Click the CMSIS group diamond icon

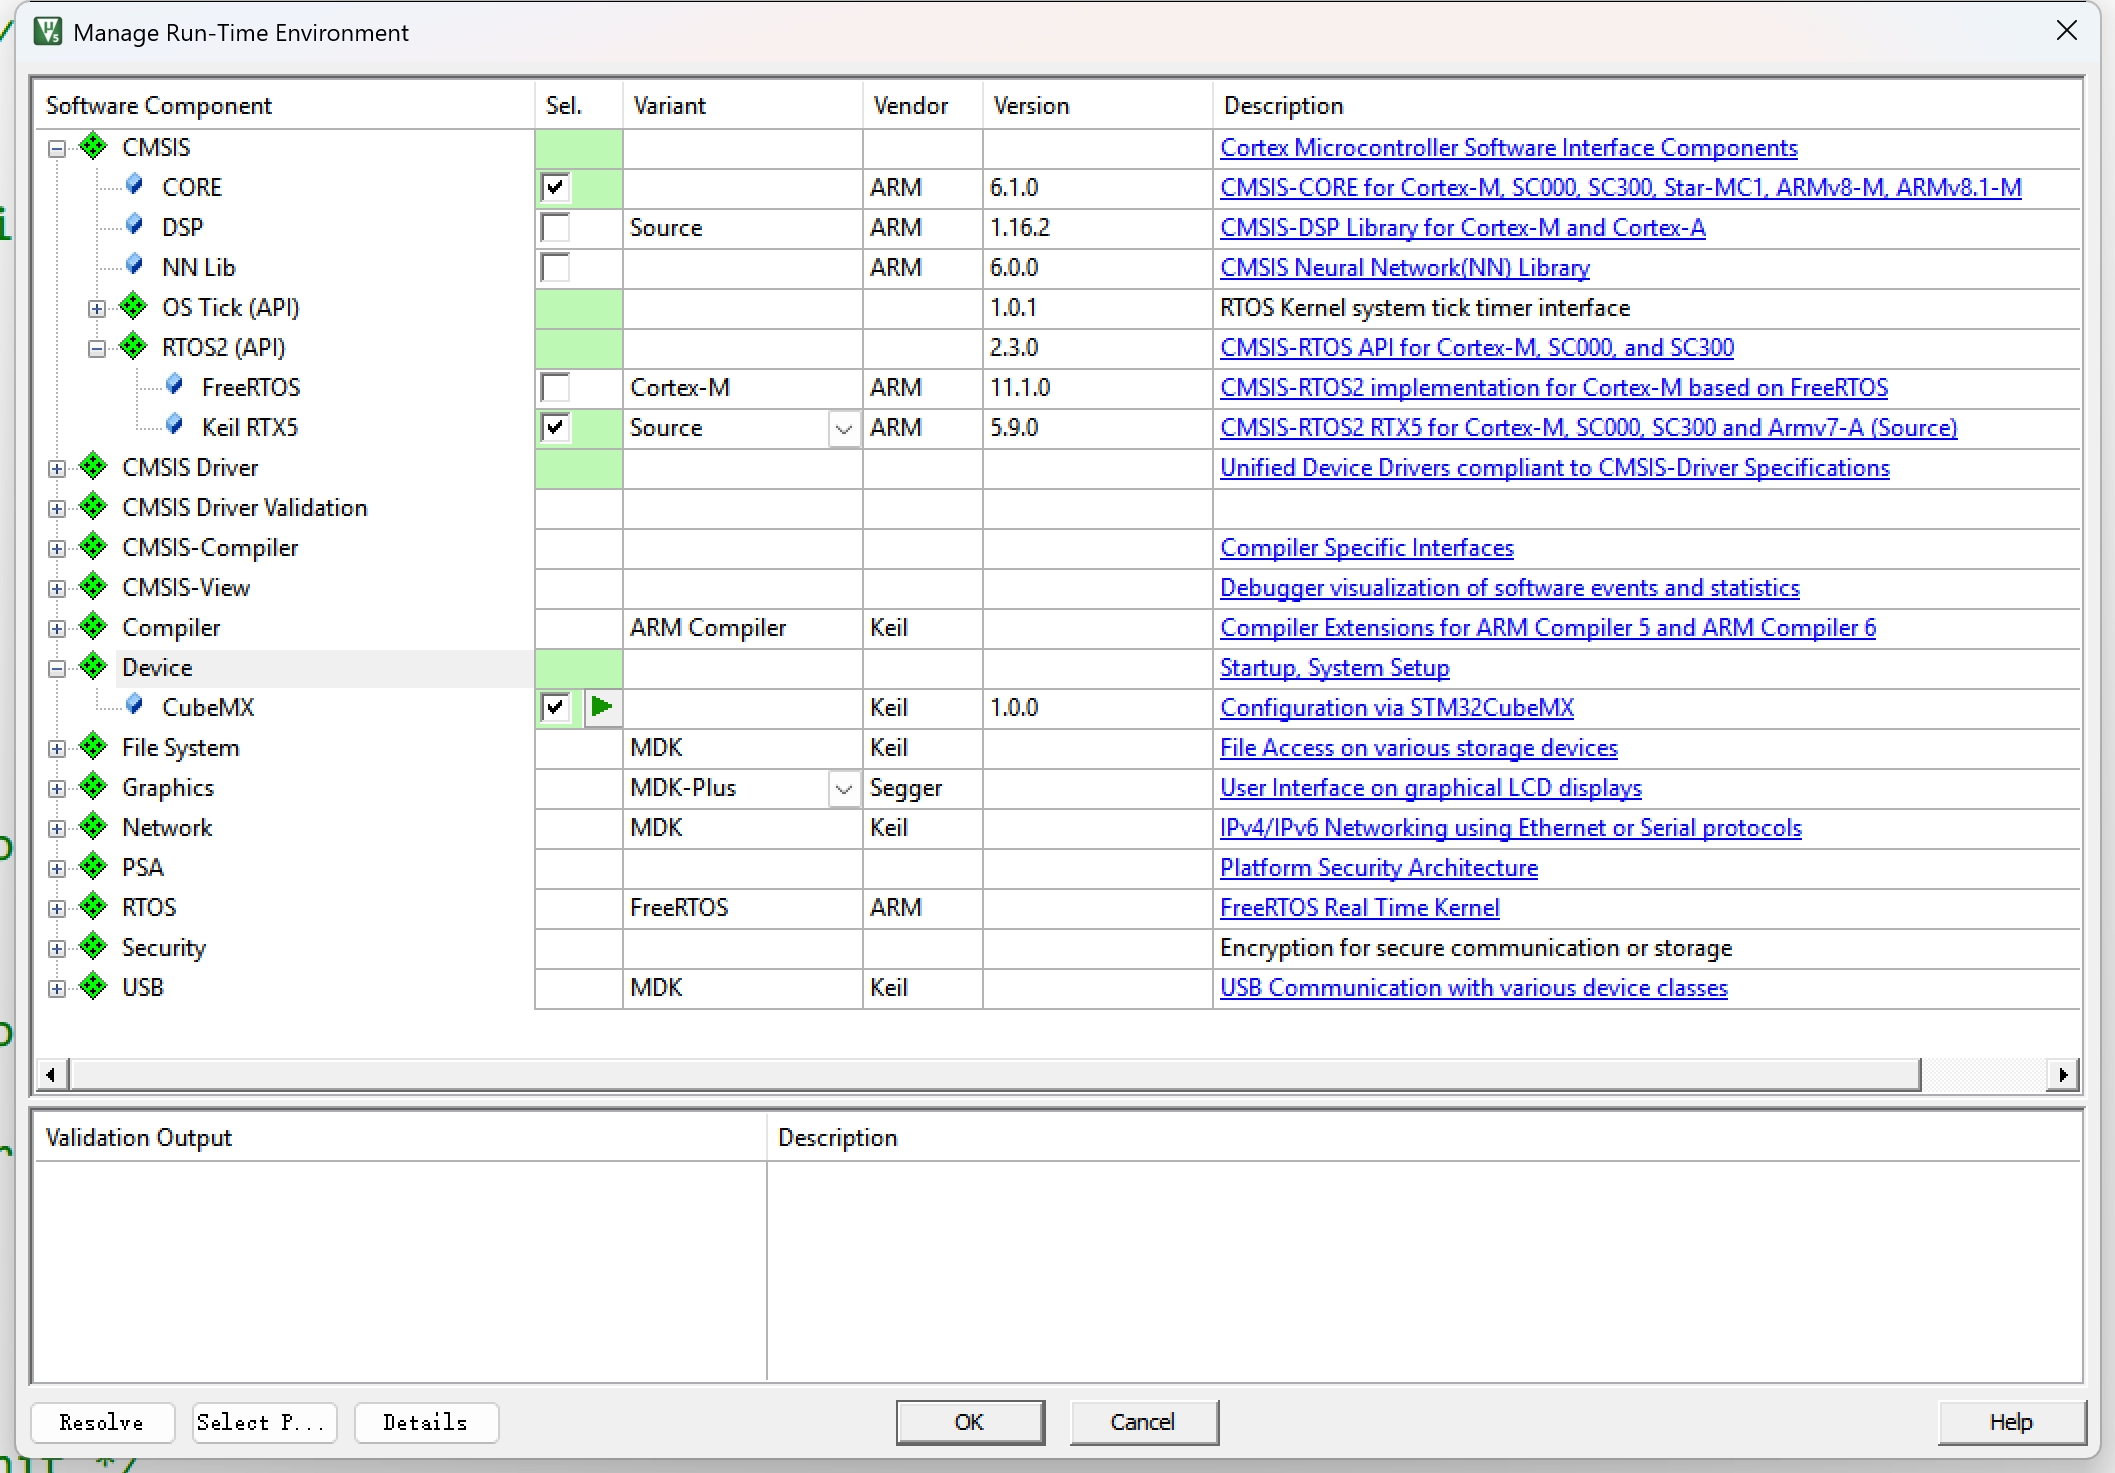click(x=93, y=147)
